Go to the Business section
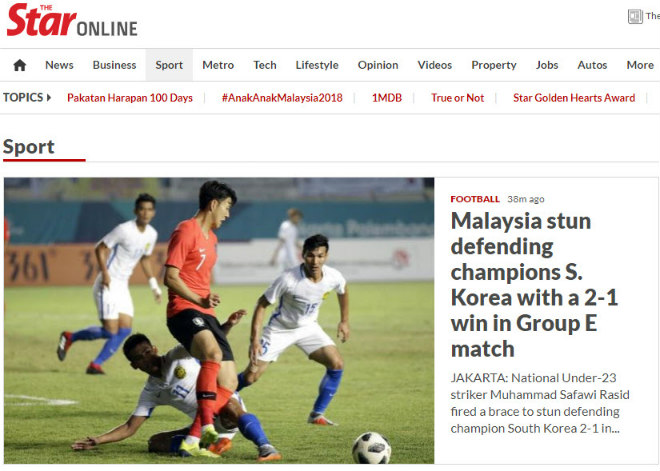The width and height of the screenshot is (660, 471). point(114,65)
